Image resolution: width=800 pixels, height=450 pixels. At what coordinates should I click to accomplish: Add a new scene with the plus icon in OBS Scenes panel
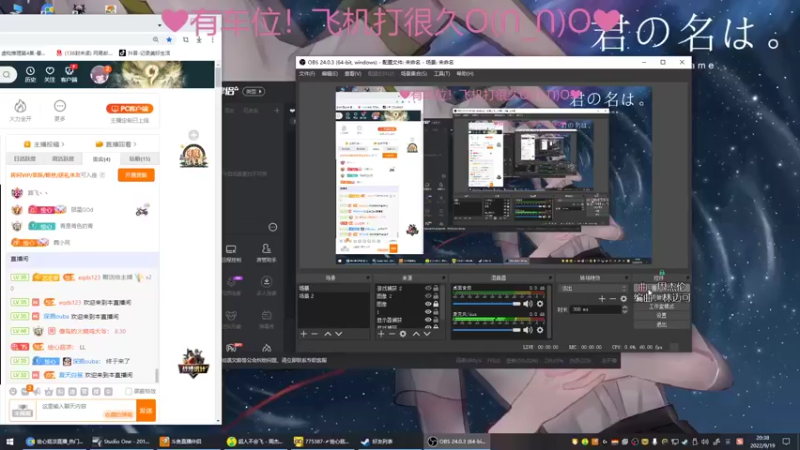click(x=304, y=334)
